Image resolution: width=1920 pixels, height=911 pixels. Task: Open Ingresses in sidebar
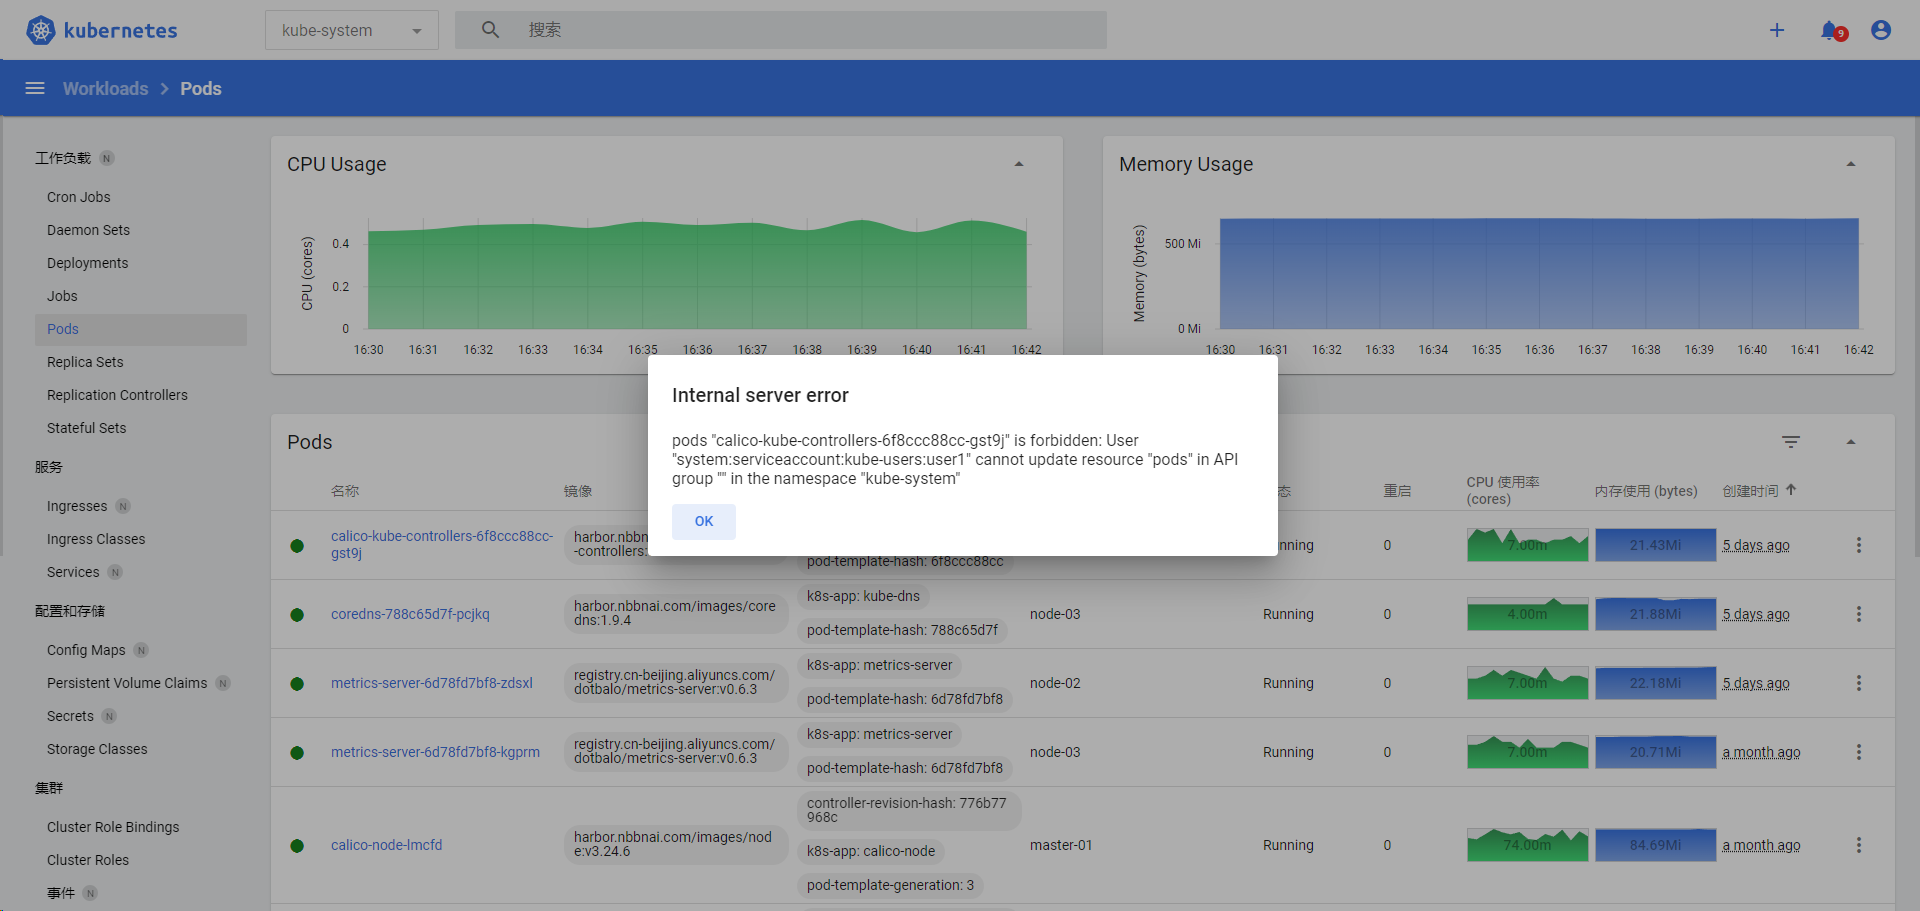(77, 506)
